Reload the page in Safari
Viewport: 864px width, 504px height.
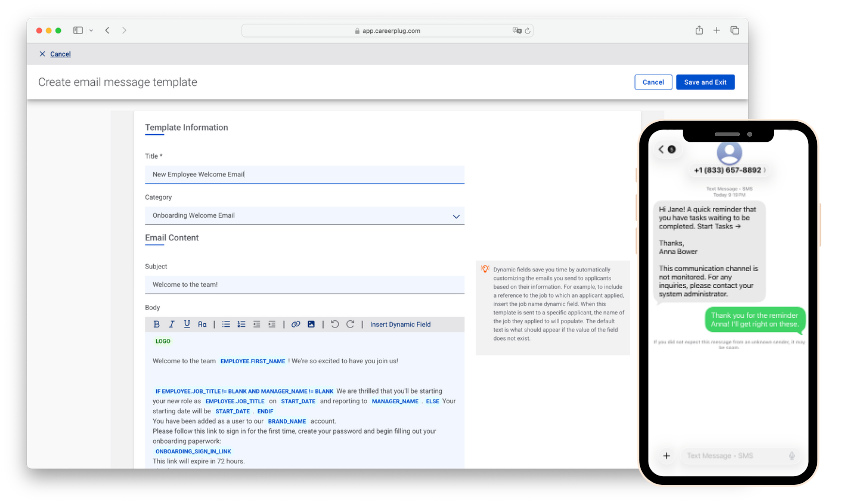(x=527, y=31)
